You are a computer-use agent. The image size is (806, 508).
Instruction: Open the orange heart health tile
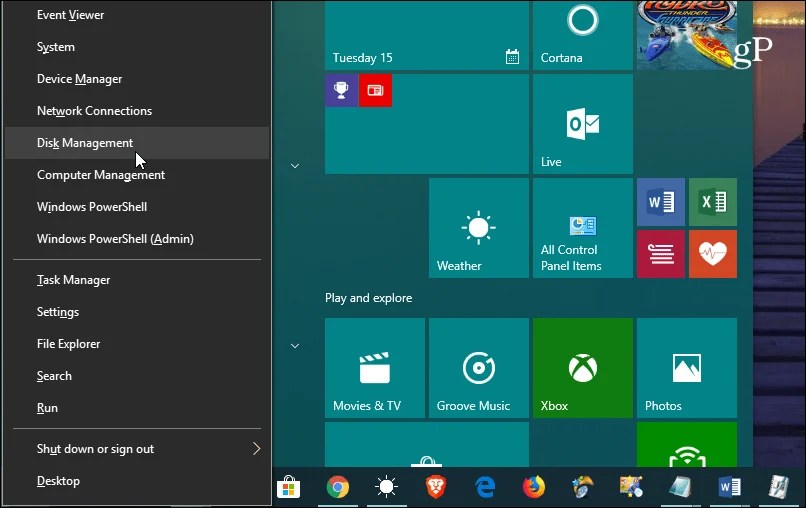[x=713, y=254]
